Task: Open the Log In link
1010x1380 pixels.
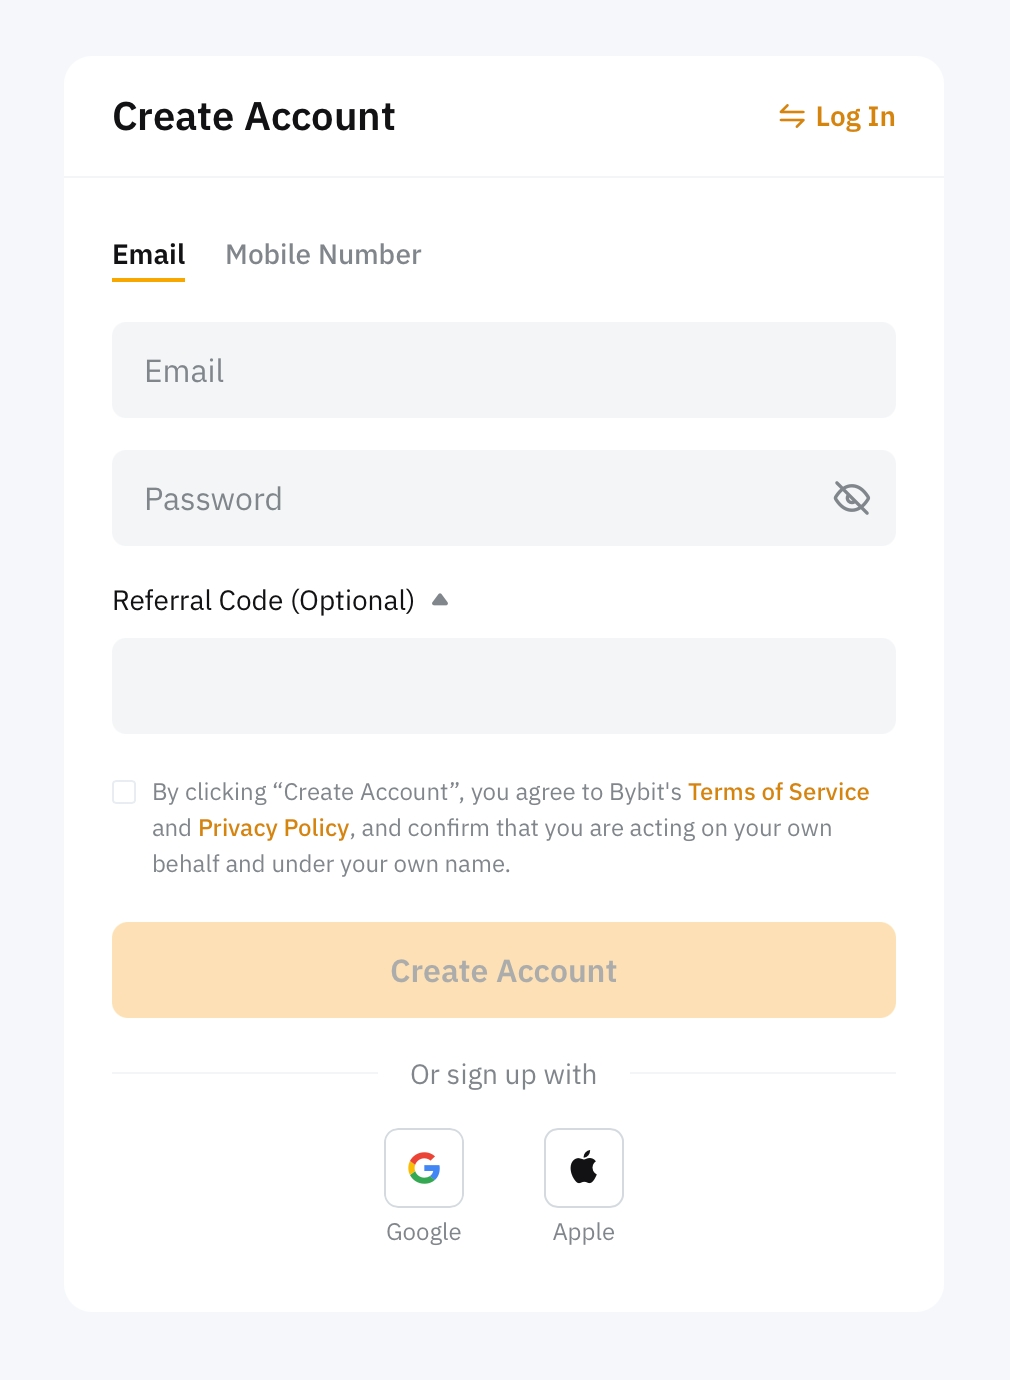Action: coord(855,117)
